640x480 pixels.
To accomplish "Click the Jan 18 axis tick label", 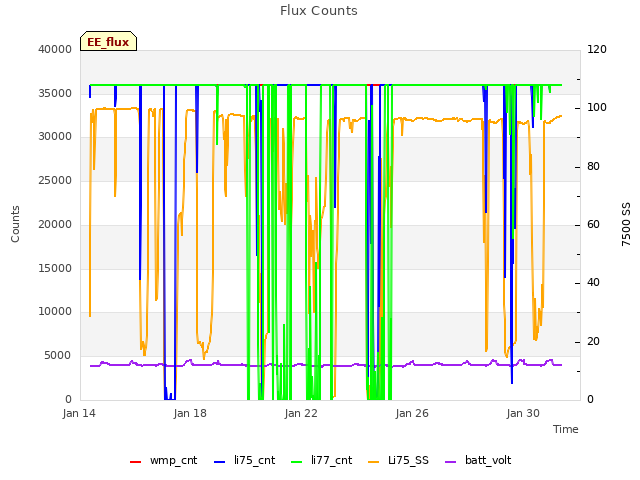I will [190, 413].
